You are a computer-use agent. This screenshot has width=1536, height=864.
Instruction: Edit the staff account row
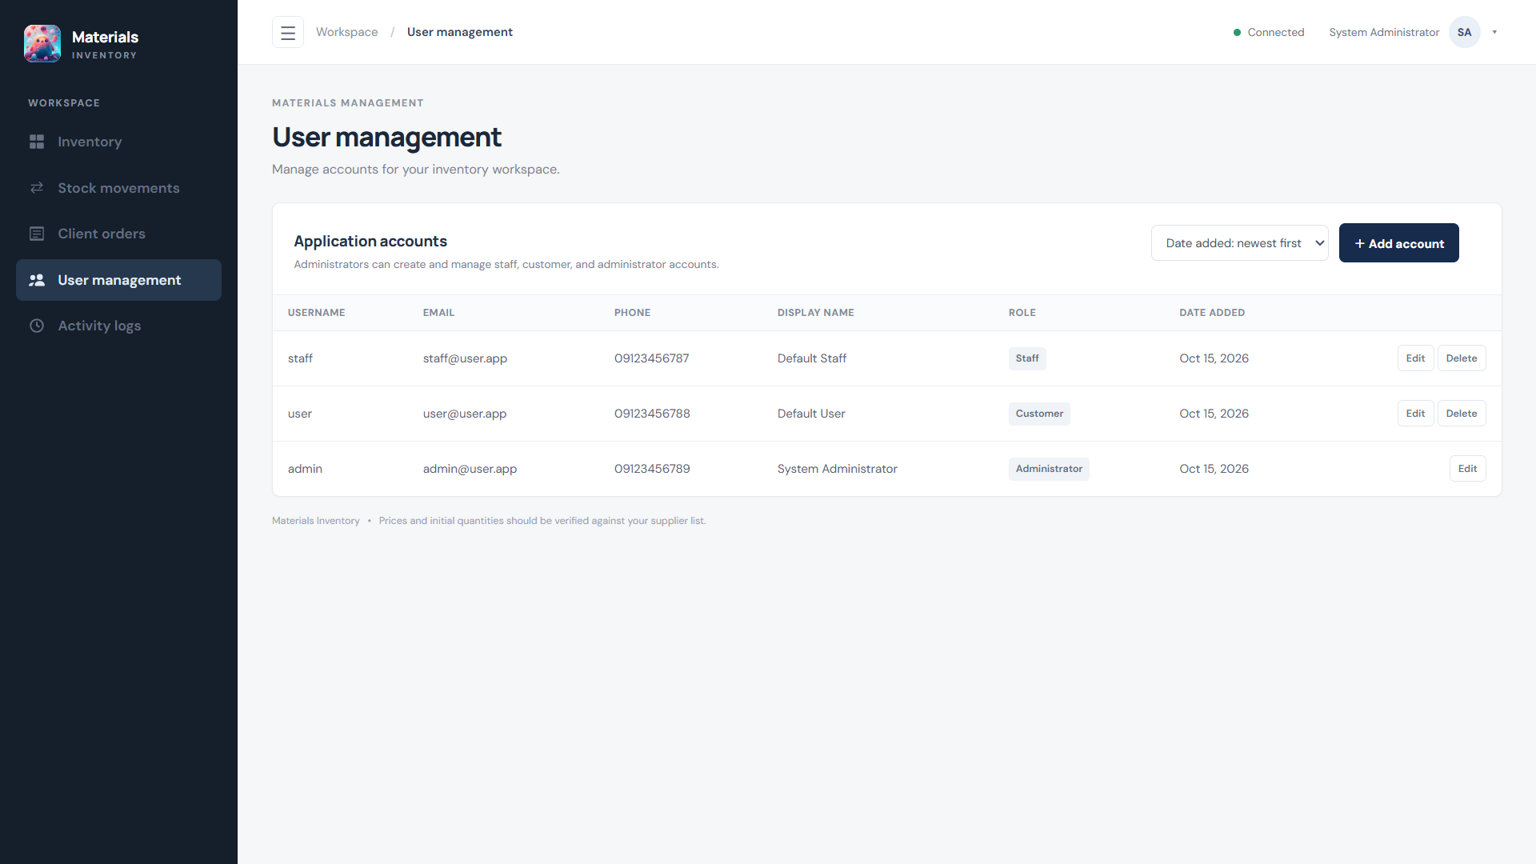1415,358
